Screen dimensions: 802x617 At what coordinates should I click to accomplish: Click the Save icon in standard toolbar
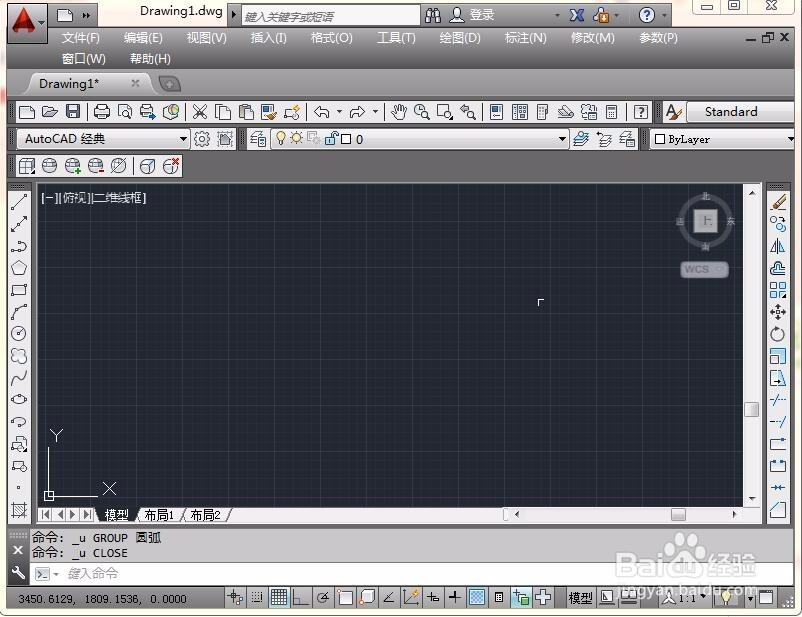pos(73,112)
